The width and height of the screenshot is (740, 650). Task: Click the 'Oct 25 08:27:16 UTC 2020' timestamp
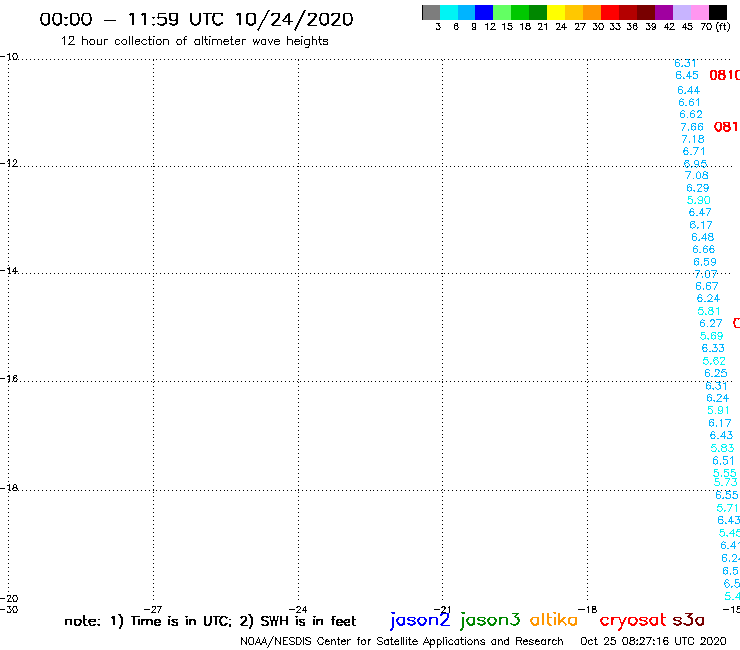(653, 641)
